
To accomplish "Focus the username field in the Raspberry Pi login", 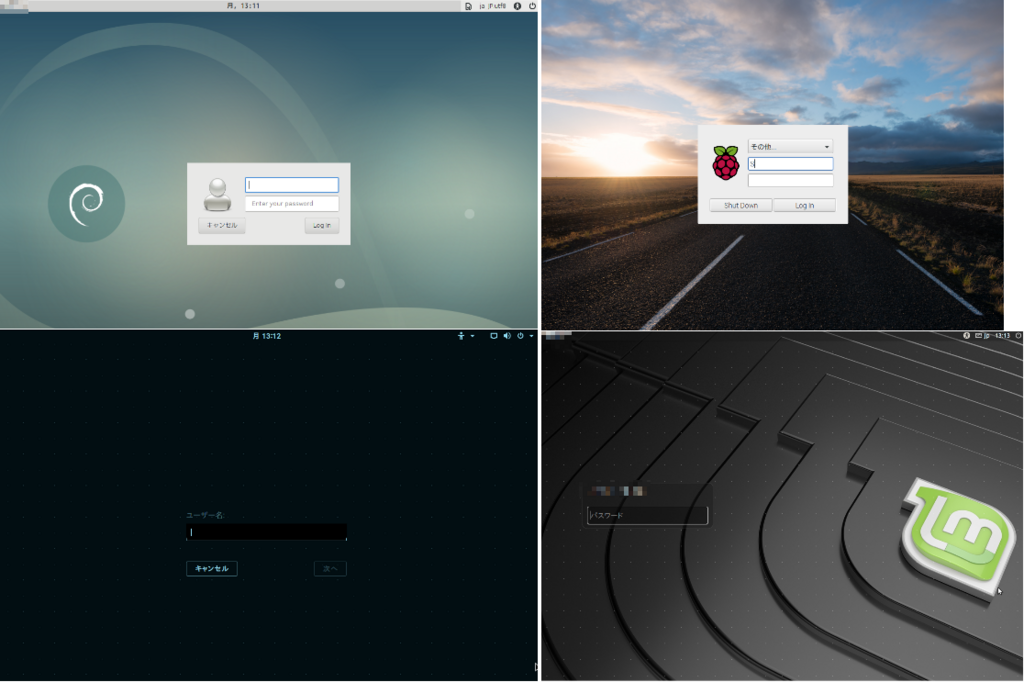I will point(790,164).
